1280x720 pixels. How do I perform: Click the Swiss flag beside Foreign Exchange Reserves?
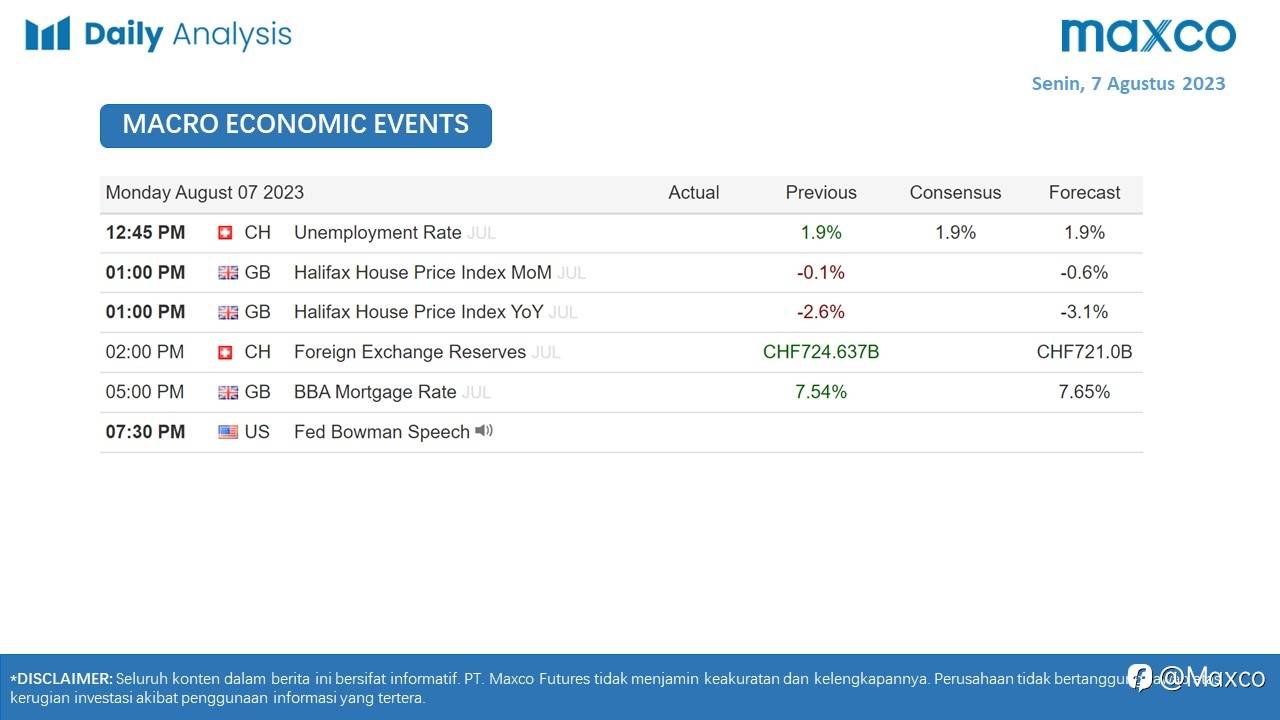point(225,353)
